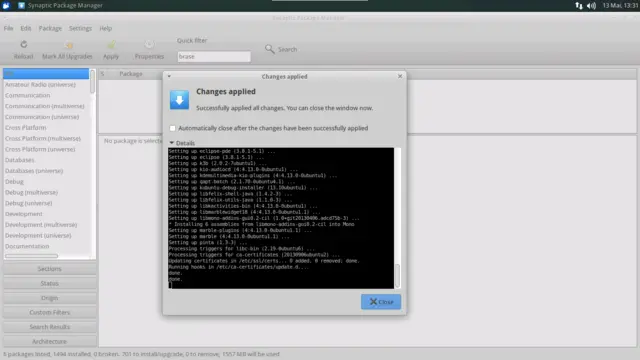Open the Edit menu
The height and width of the screenshot is (360, 640).
click(26, 28)
